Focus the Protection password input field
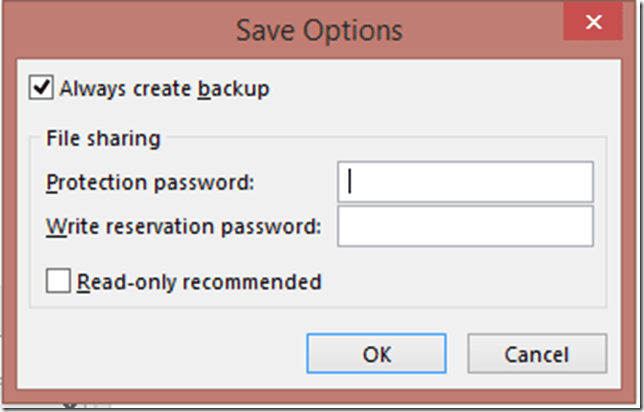 pyautogui.click(x=465, y=182)
